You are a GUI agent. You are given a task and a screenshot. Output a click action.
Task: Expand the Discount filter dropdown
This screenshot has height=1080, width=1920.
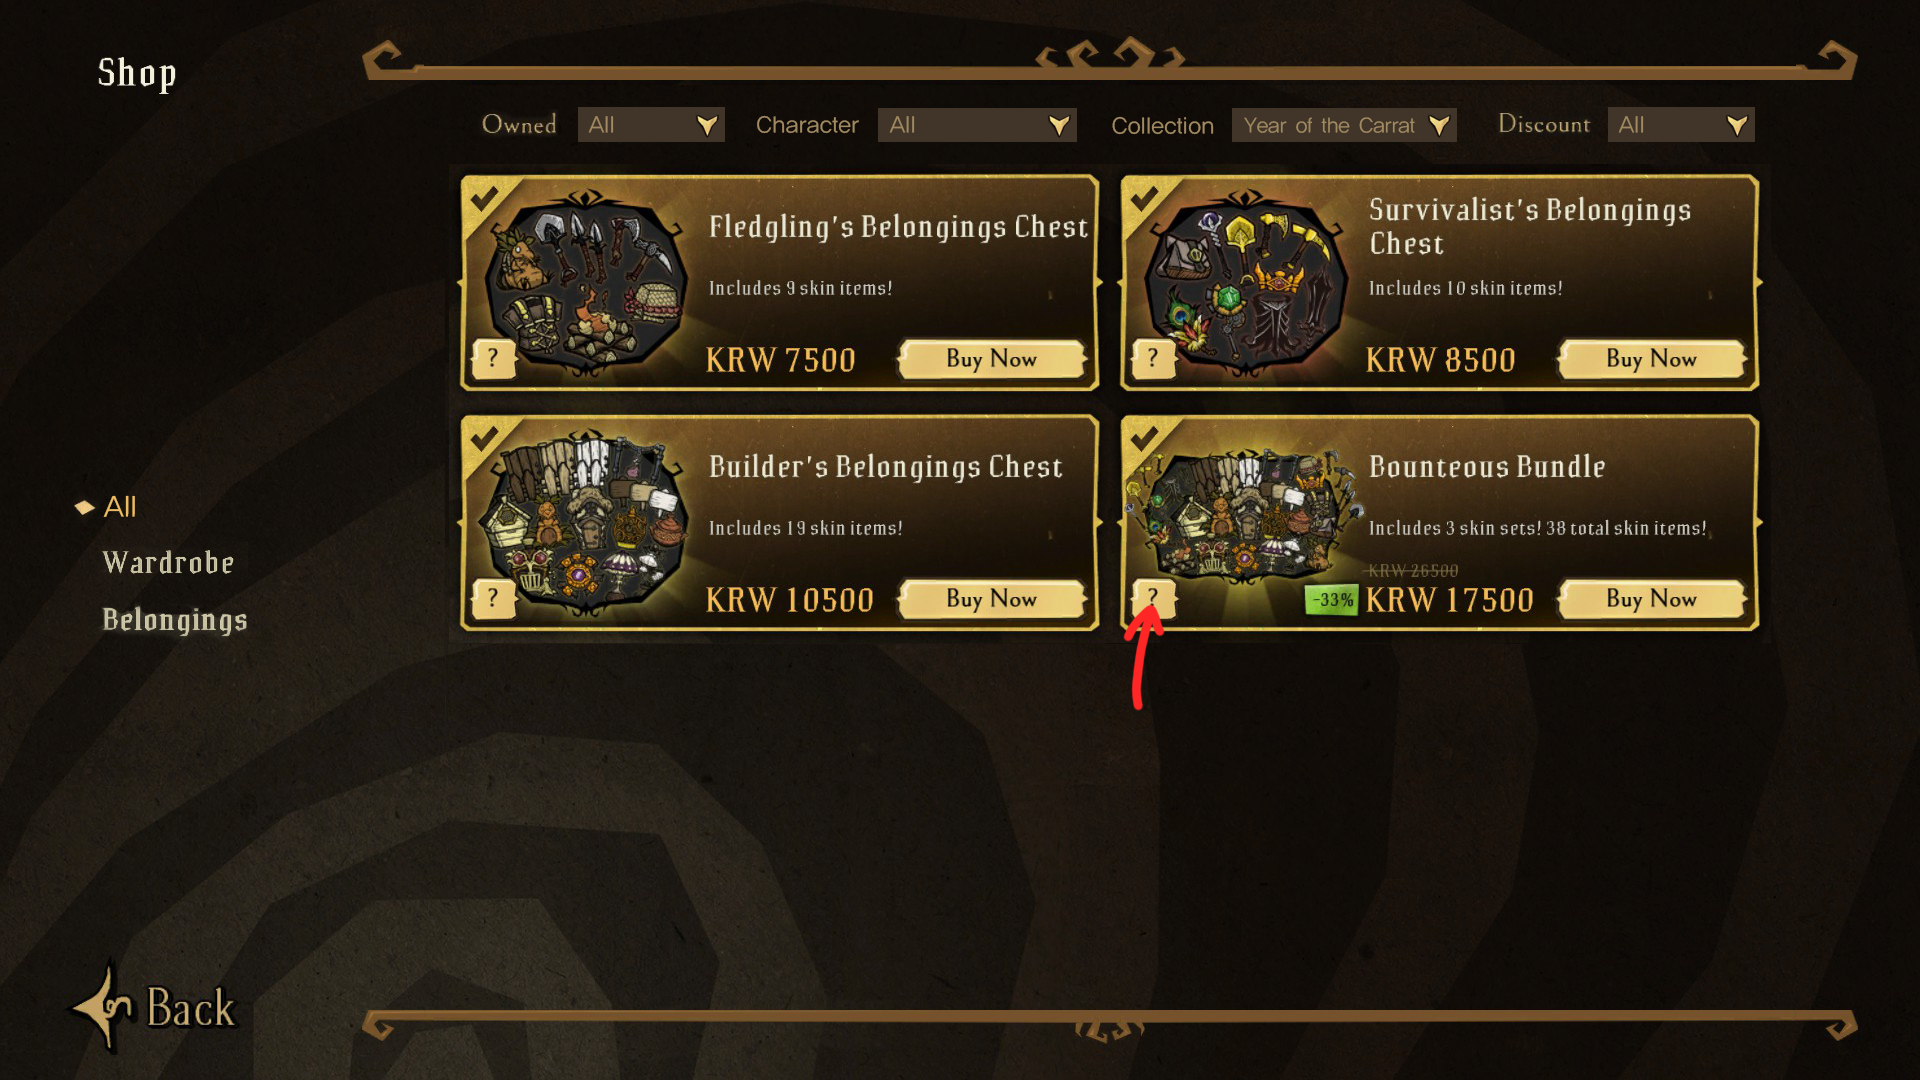[1681, 125]
